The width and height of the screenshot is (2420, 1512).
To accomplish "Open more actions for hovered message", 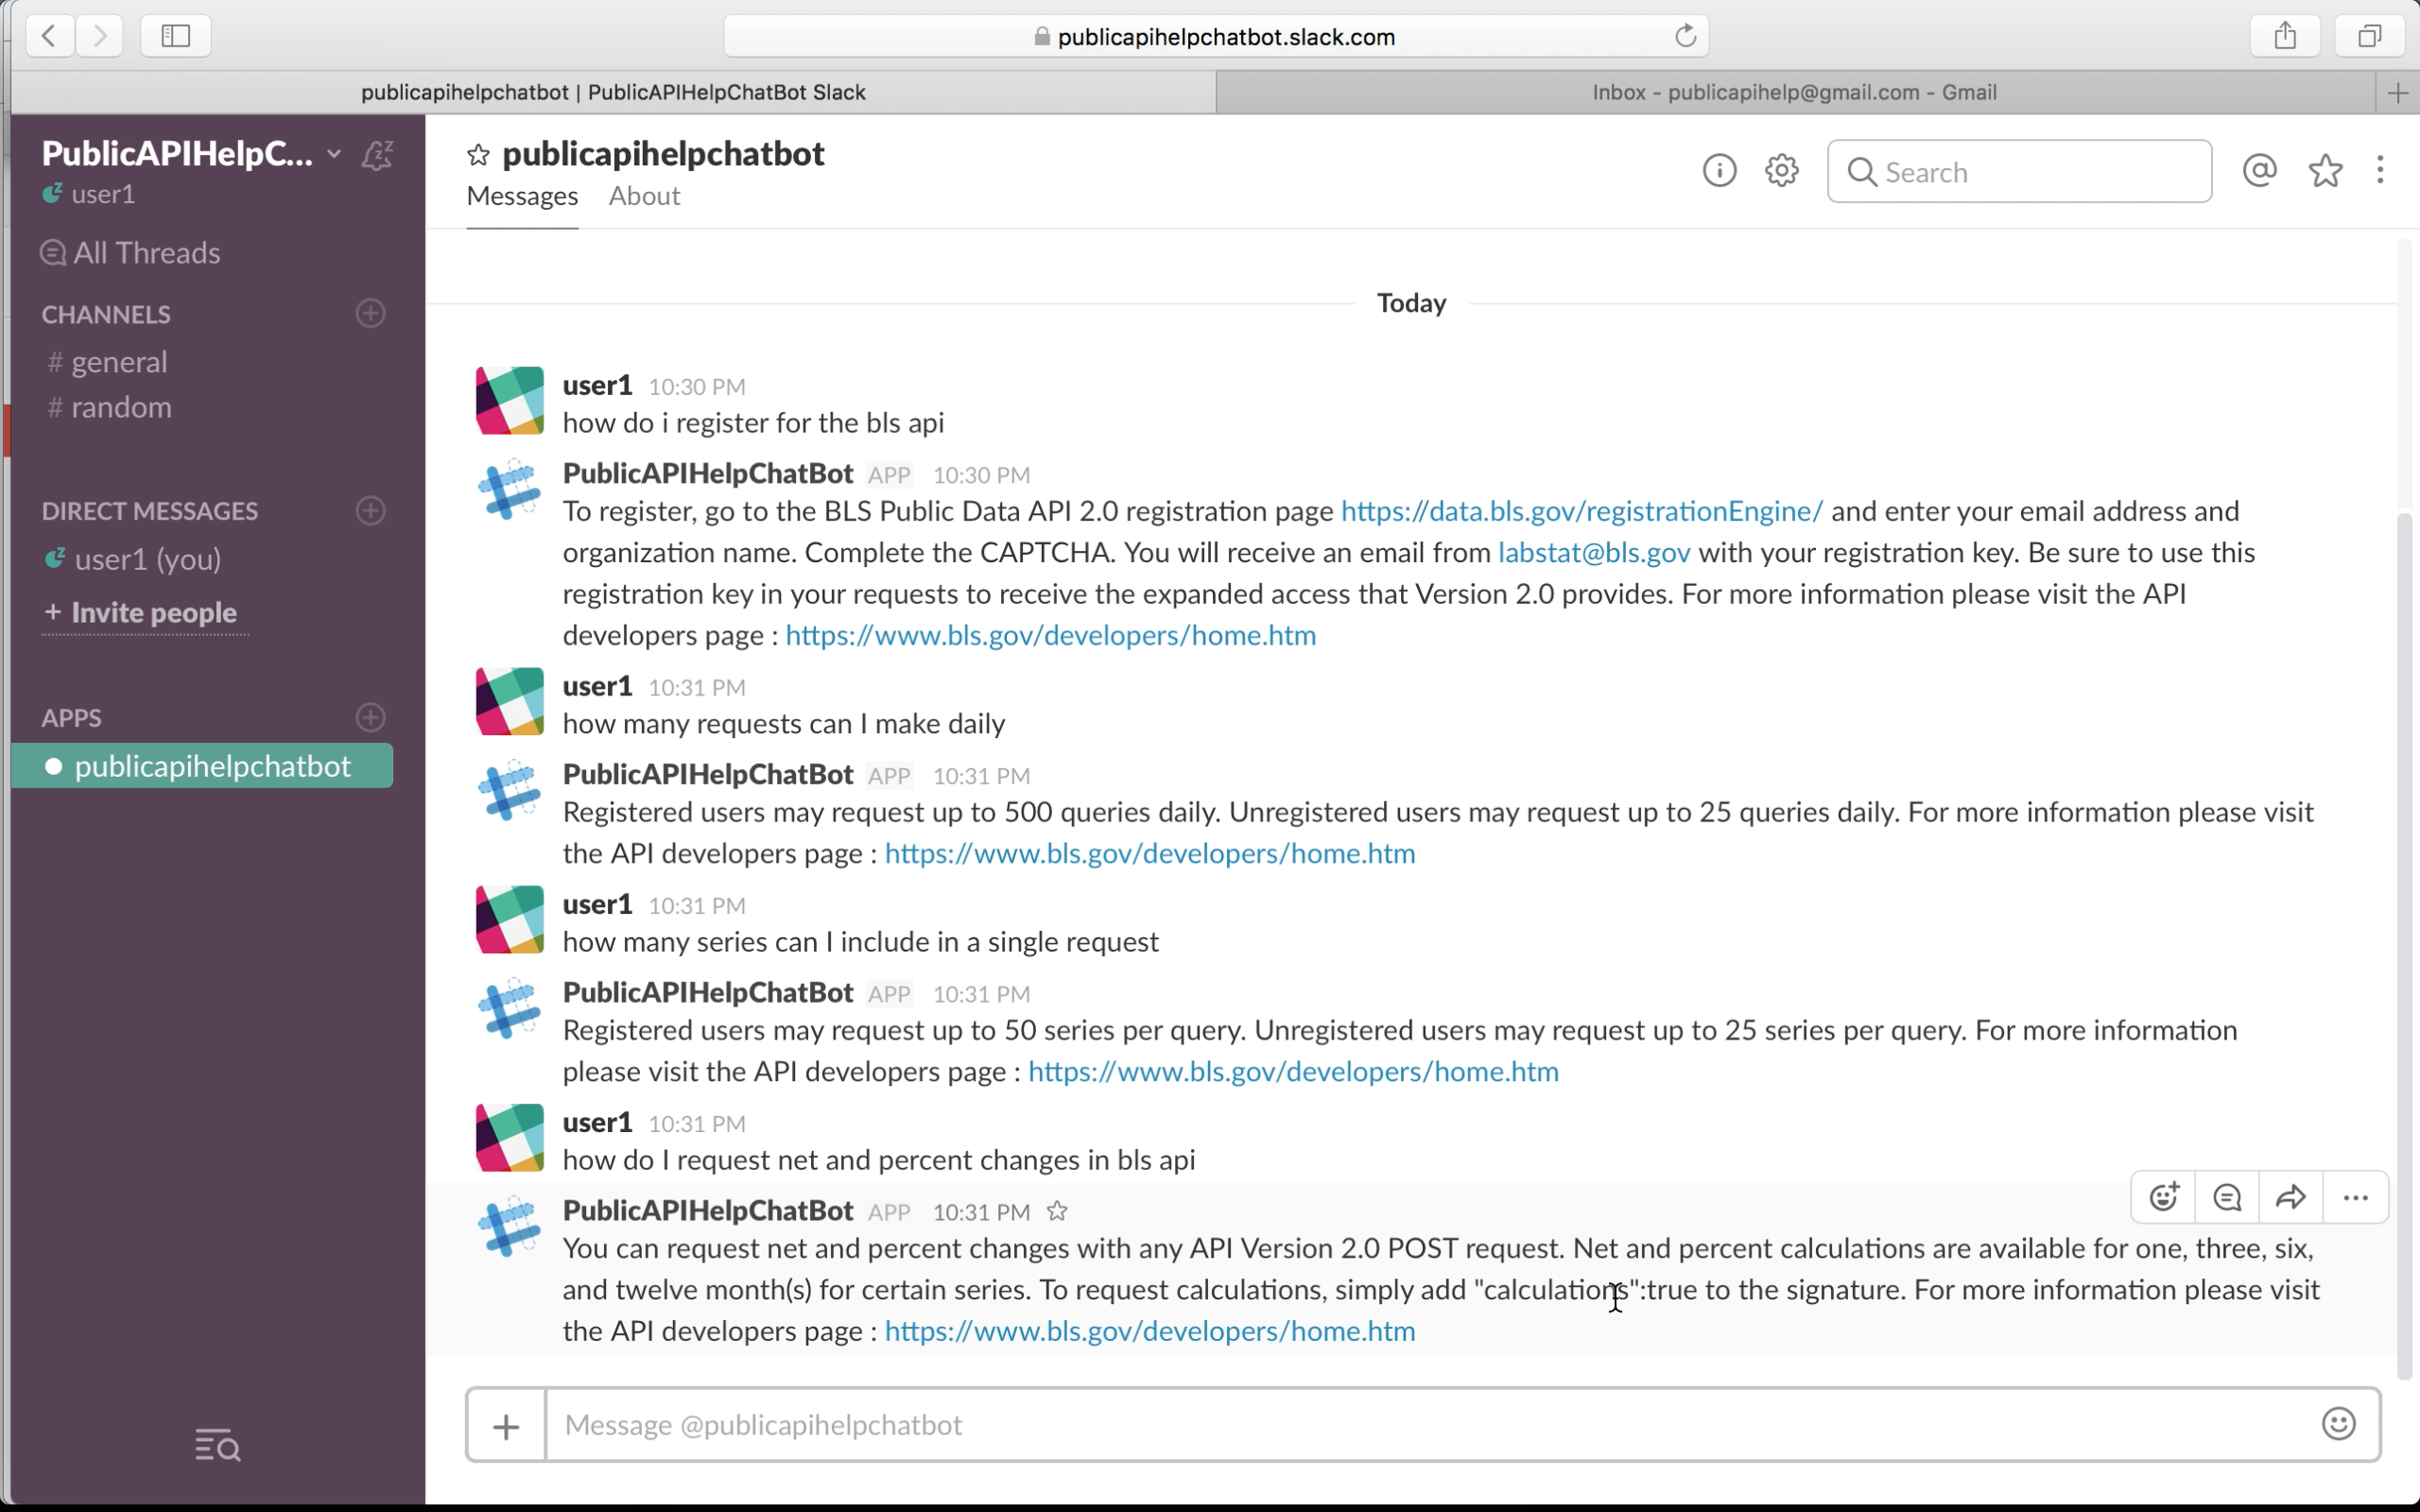I will (2355, 1197).
